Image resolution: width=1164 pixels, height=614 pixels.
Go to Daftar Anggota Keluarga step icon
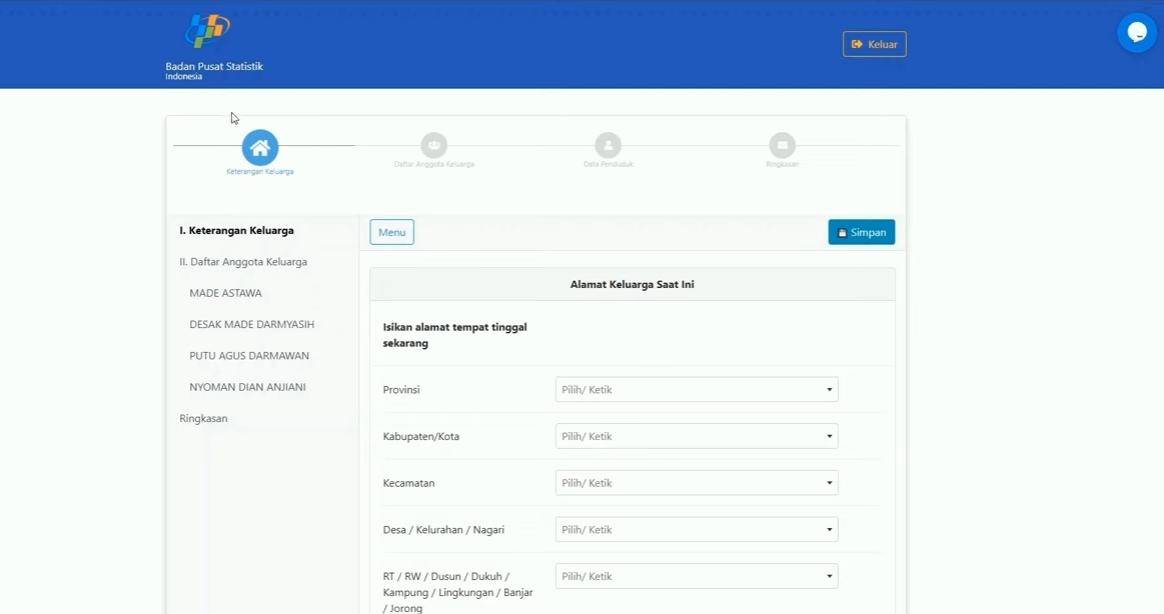[x=434, y=145]
